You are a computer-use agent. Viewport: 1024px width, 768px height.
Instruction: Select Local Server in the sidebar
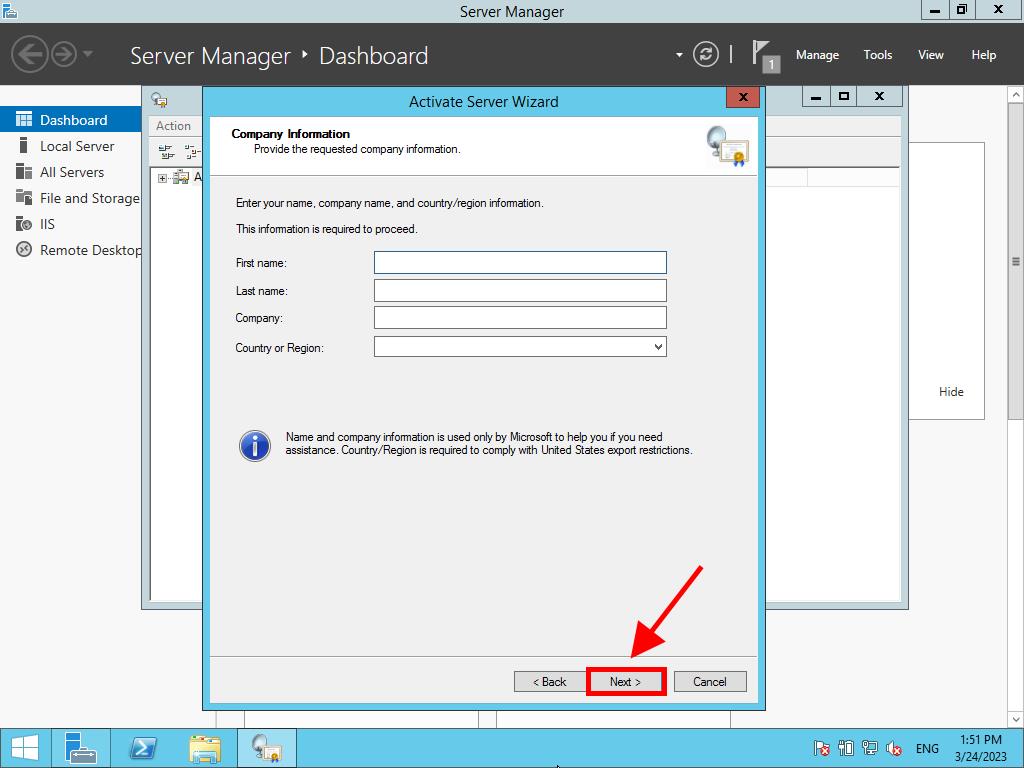coord(71,146)
